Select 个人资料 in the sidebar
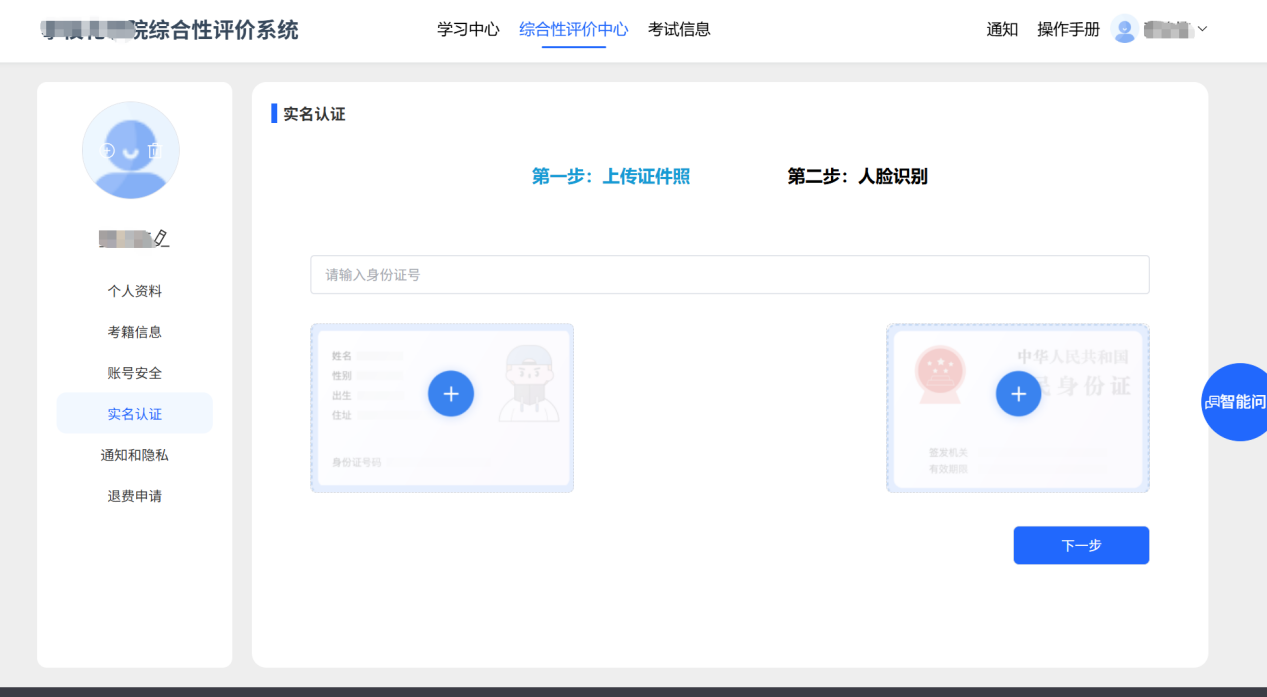 pos(135,291)
